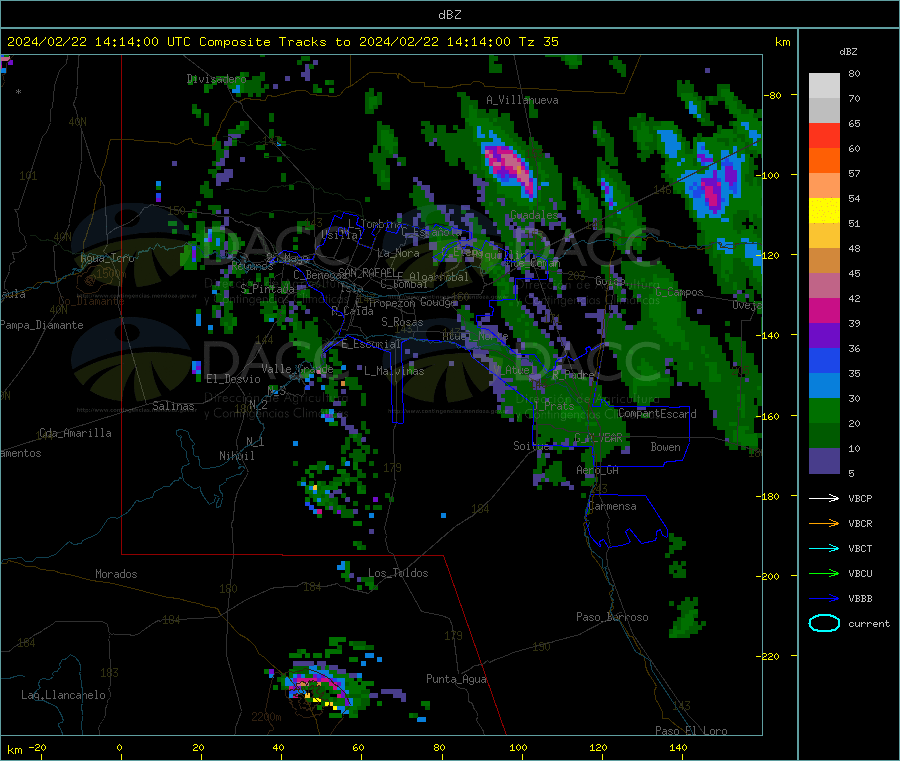This screenshot has height=761, width=900.
Task: Click the Cda_Amarilla map label
Action: click(x=75, y=433)
